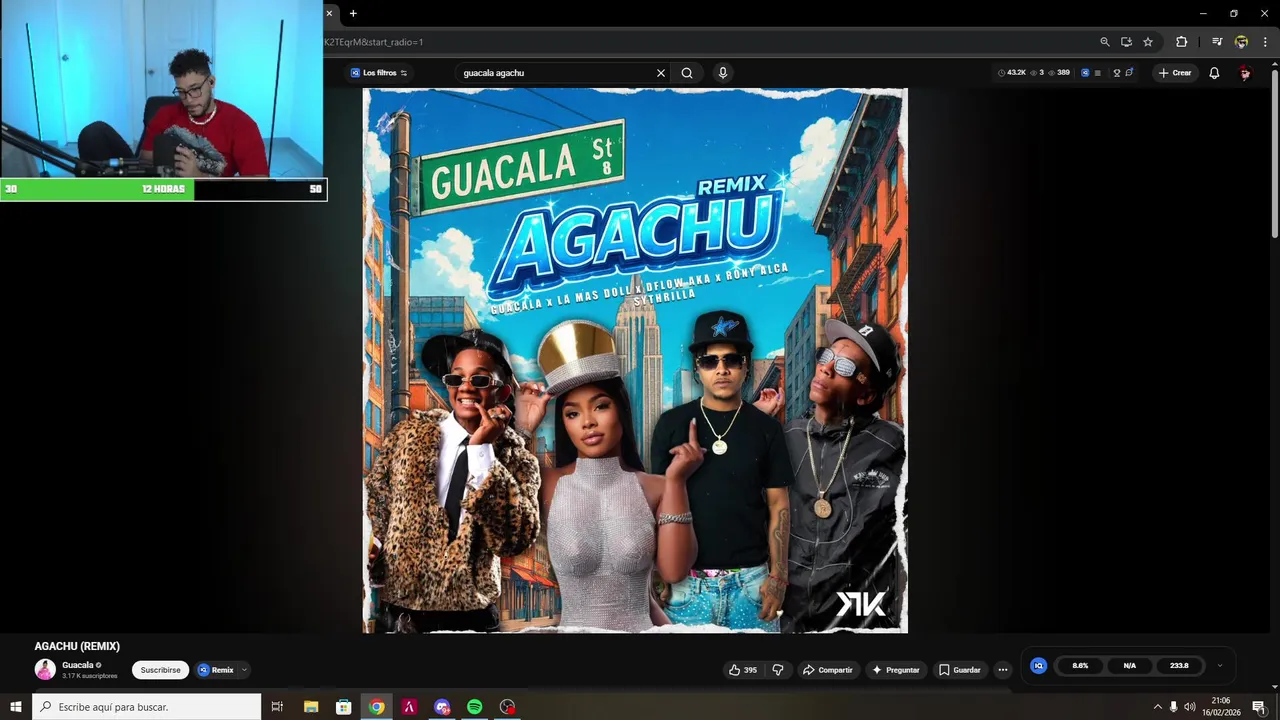Open File Explorer from taskbar

[311, 707]
